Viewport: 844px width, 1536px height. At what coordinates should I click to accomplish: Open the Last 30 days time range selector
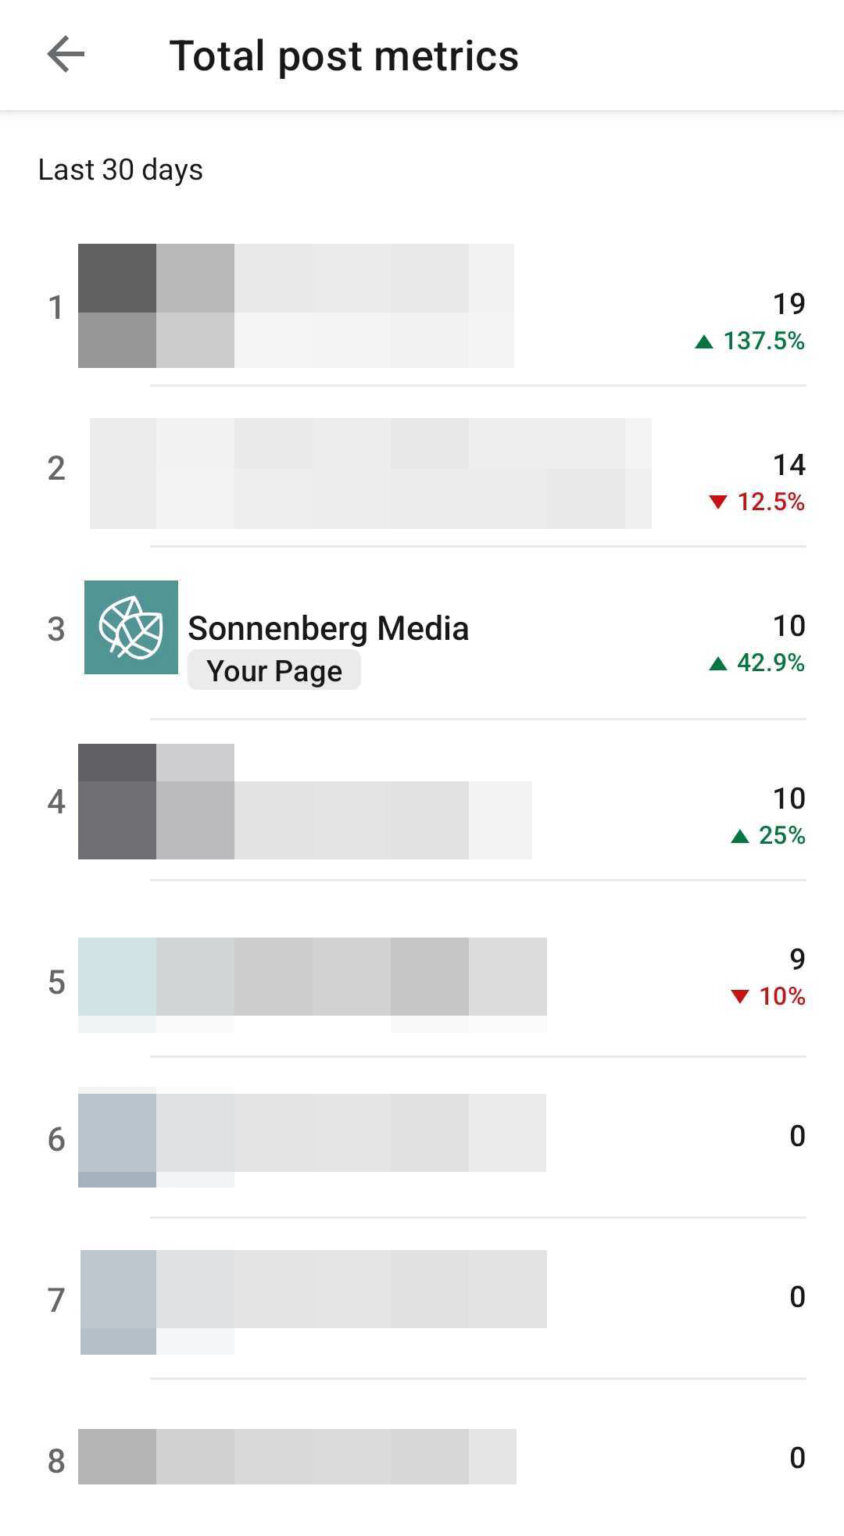(x=120, y=169)
